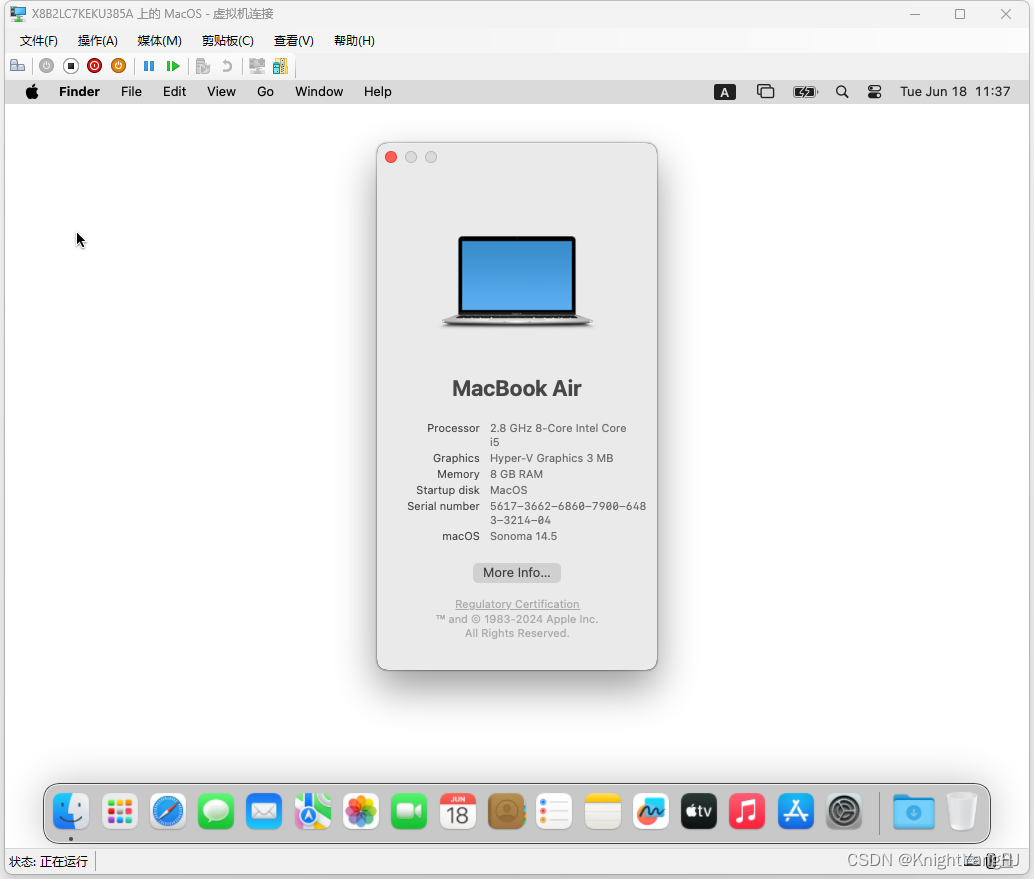
Task: Open the 文件(F) menu
Action: 39,41
